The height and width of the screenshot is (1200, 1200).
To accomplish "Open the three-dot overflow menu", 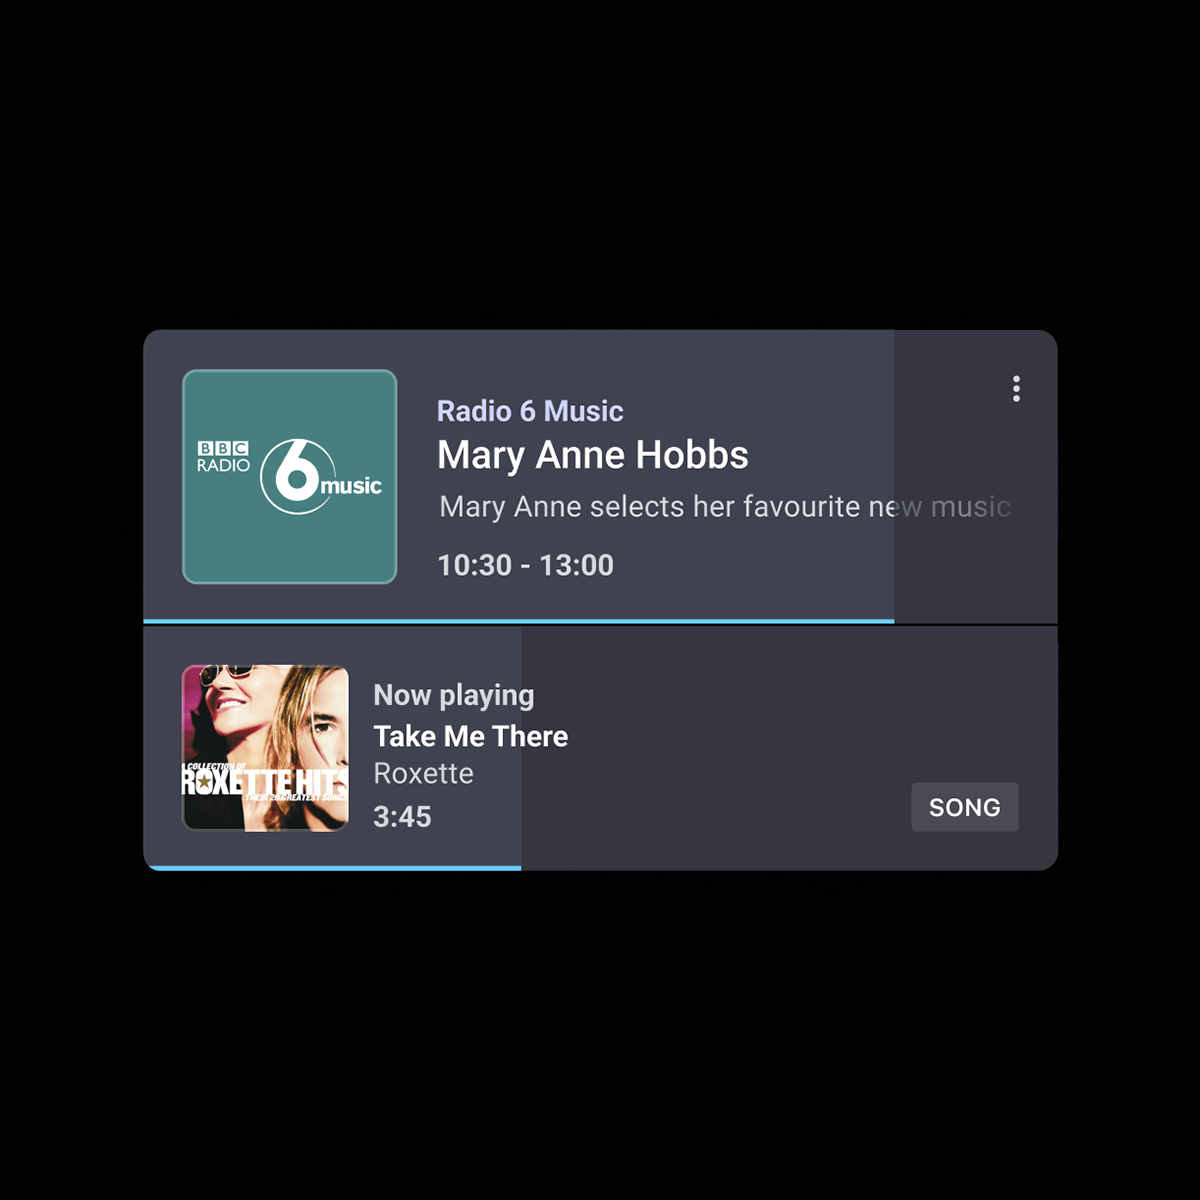I will click(1016, 389).
